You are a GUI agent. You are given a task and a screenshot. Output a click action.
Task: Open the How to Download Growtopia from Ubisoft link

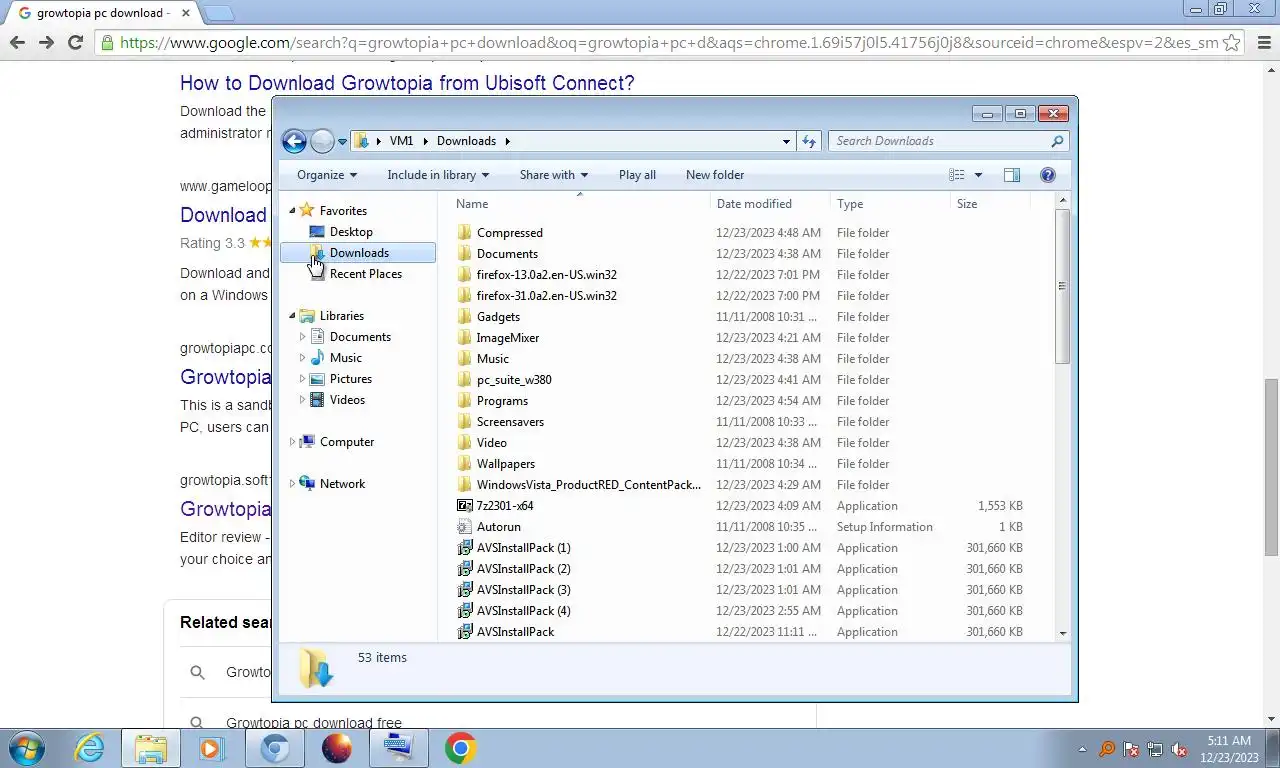pyautogui.click(x=407, y=83)
